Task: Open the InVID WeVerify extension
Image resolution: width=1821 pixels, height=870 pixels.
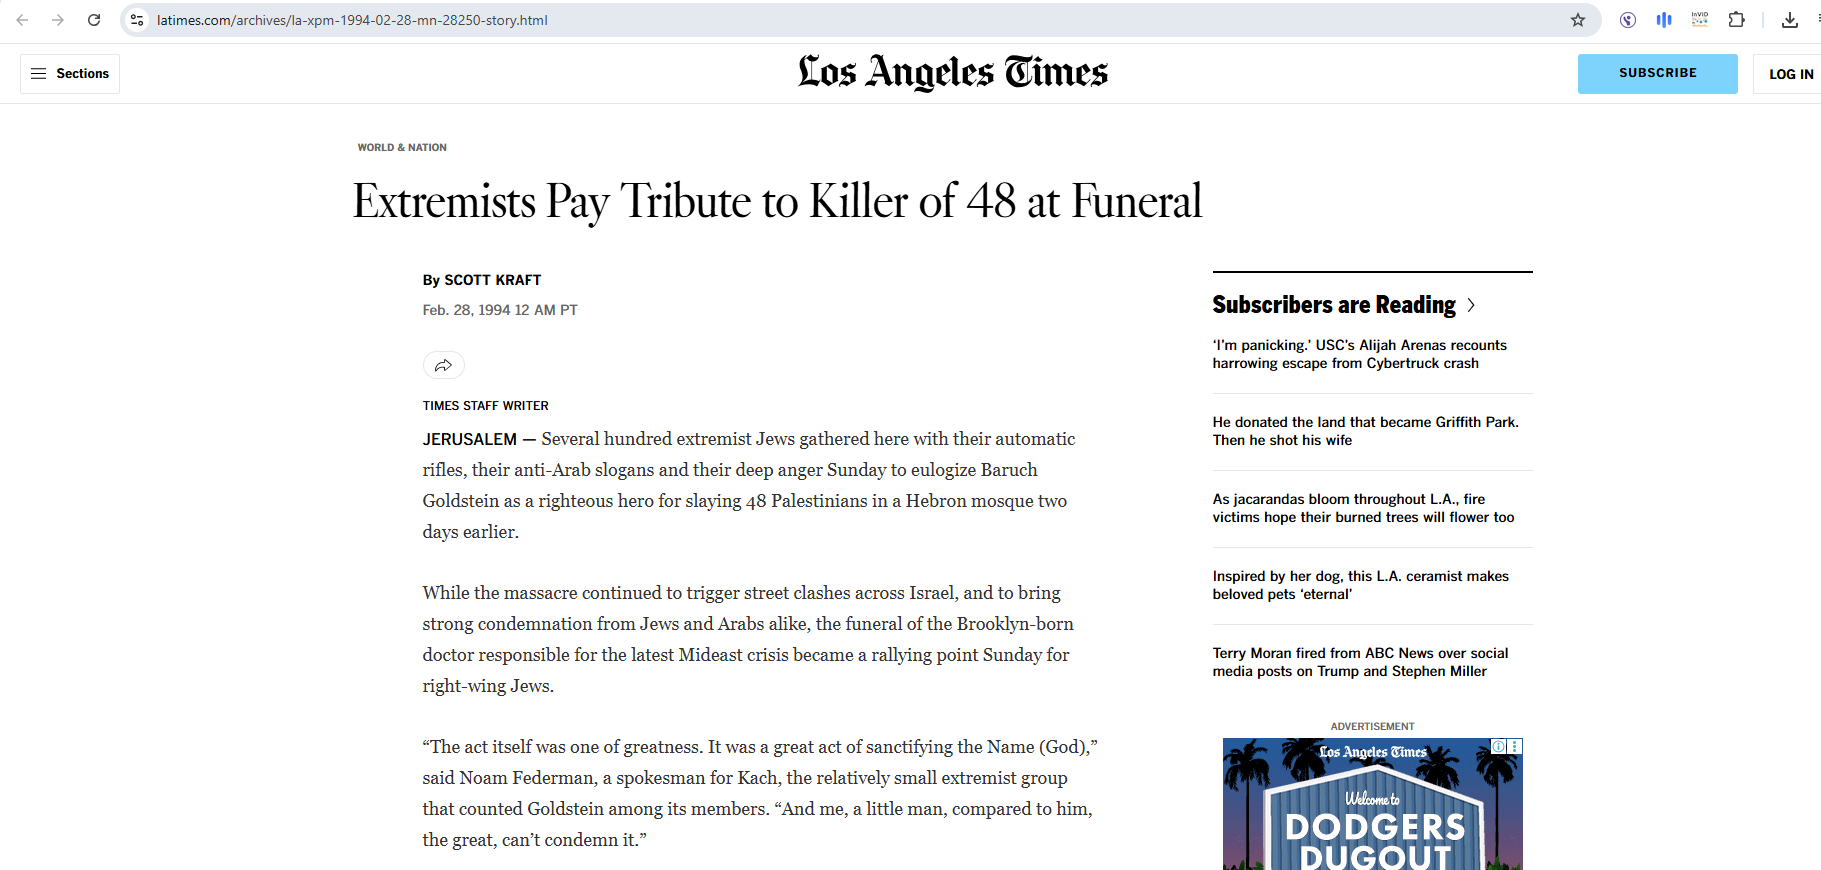Action: pyautogui.click(x=1700, y=19)
